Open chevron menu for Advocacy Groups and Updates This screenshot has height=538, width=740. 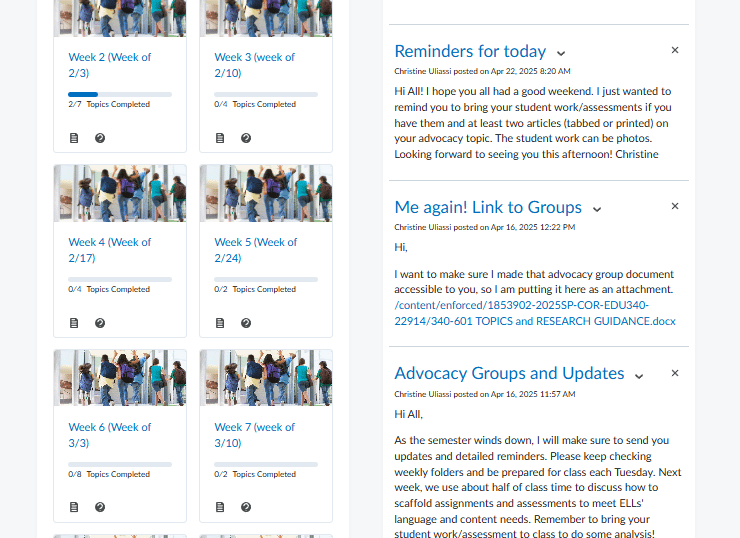point(639,376)
